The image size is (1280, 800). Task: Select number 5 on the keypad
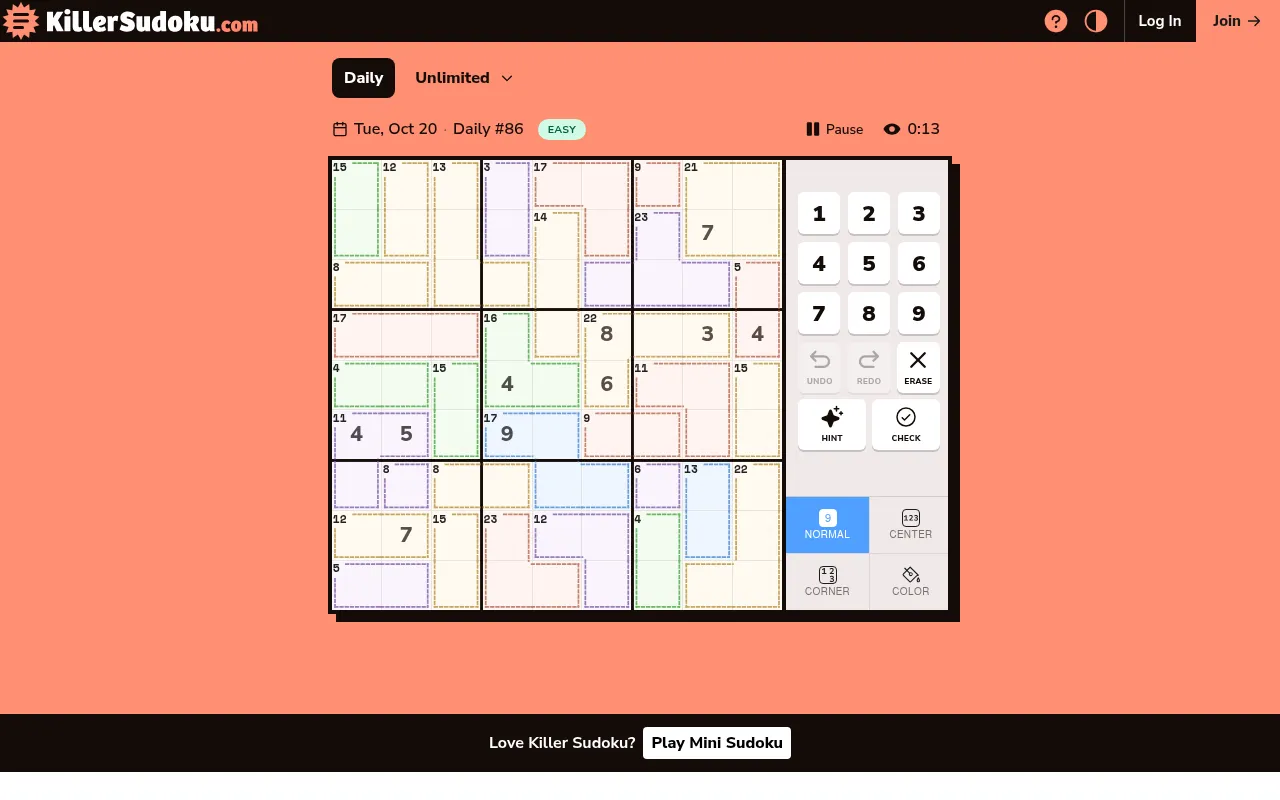tap(869, 263)
